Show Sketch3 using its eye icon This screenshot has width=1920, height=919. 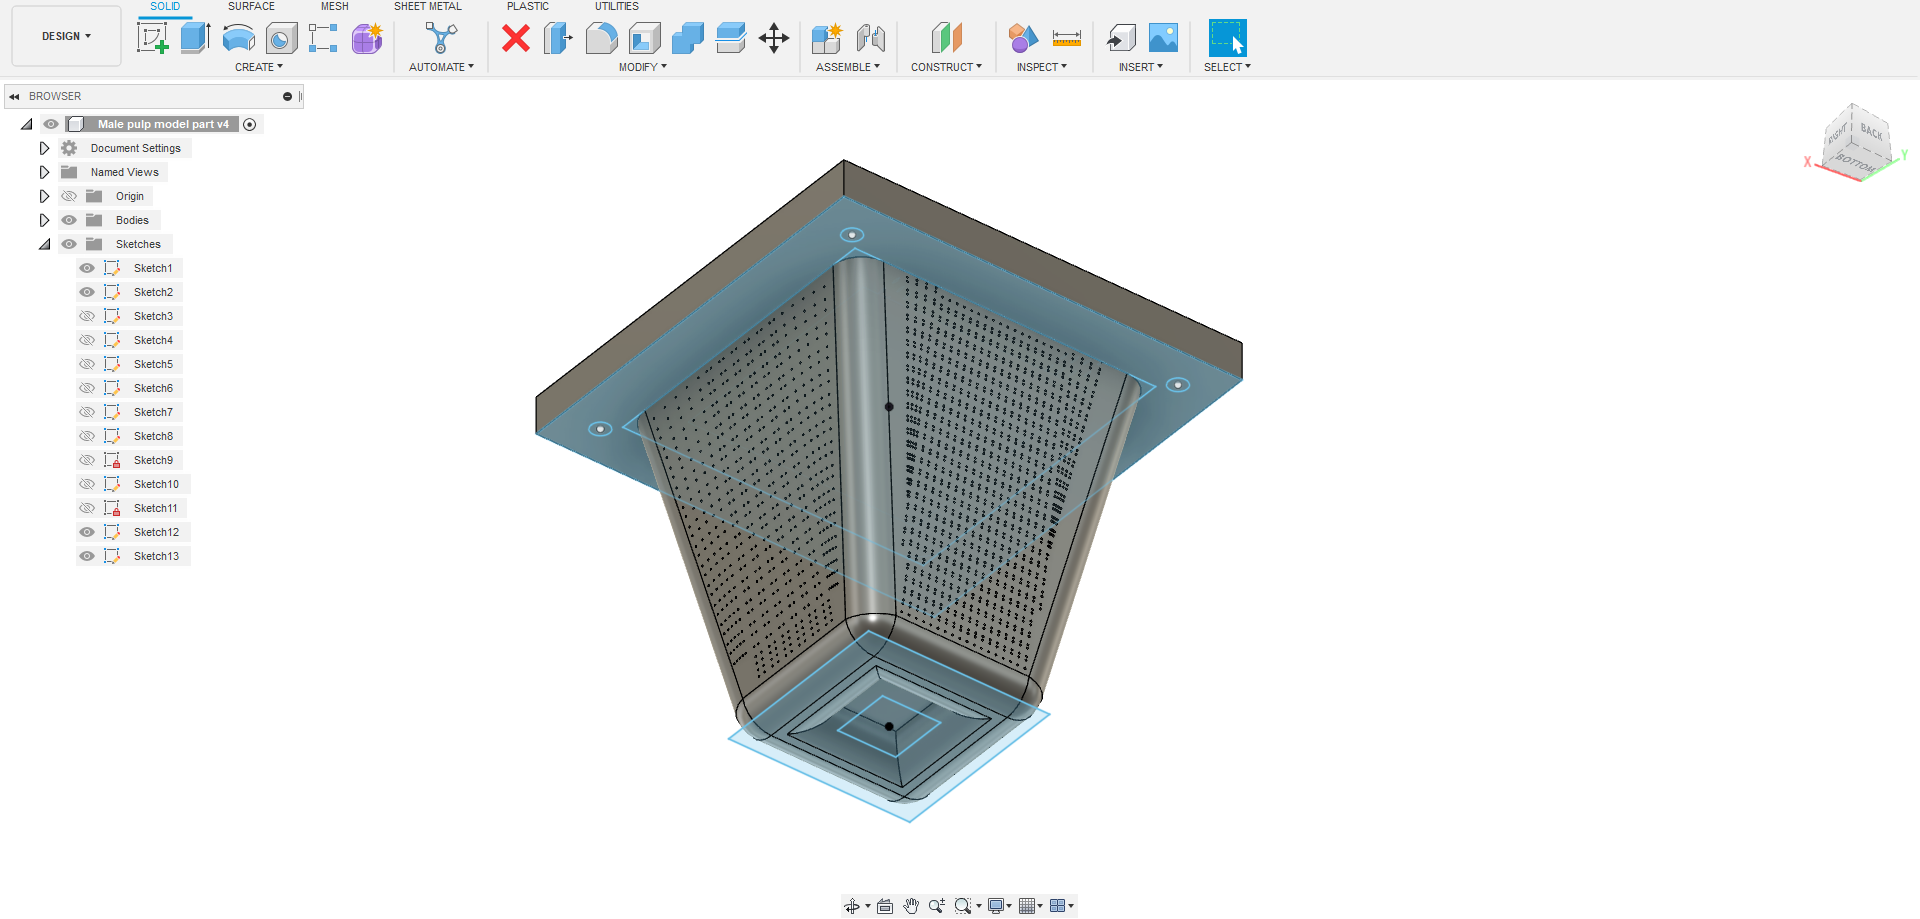87,316
